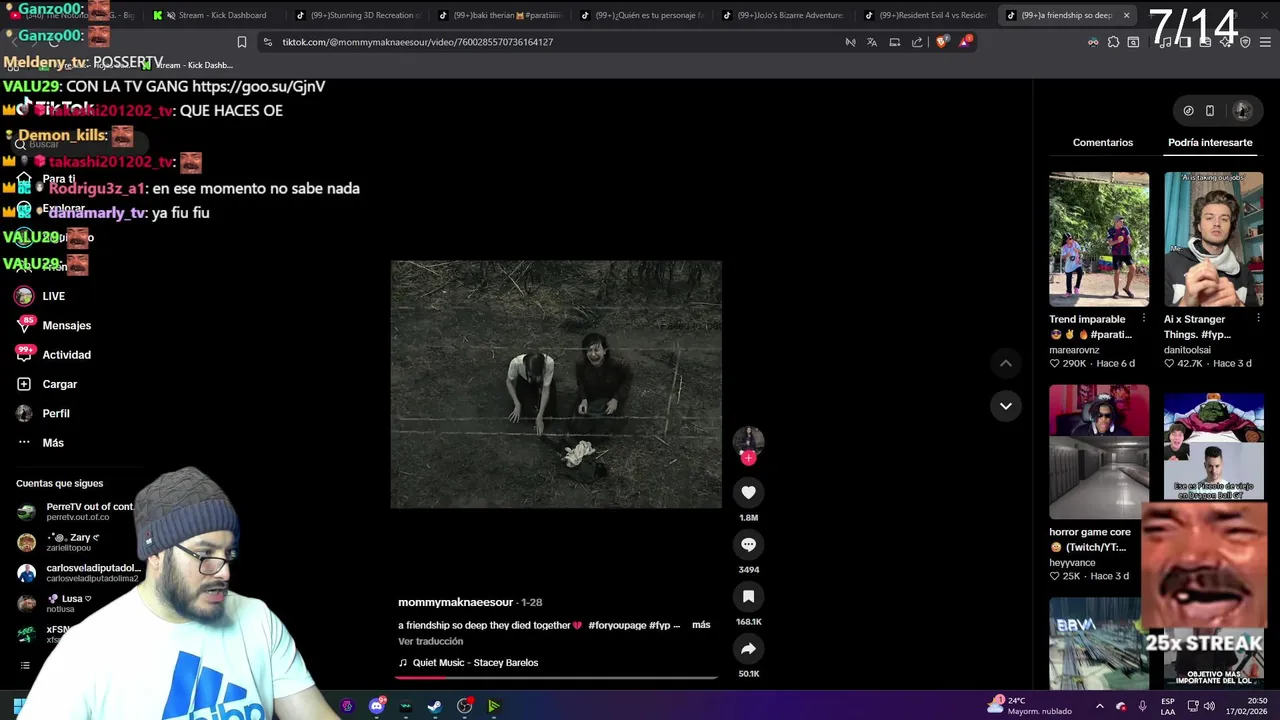
Task: Switch to 'JoJo's Bizarre Adventure' browser tab
Action: (x=786, y=15)
